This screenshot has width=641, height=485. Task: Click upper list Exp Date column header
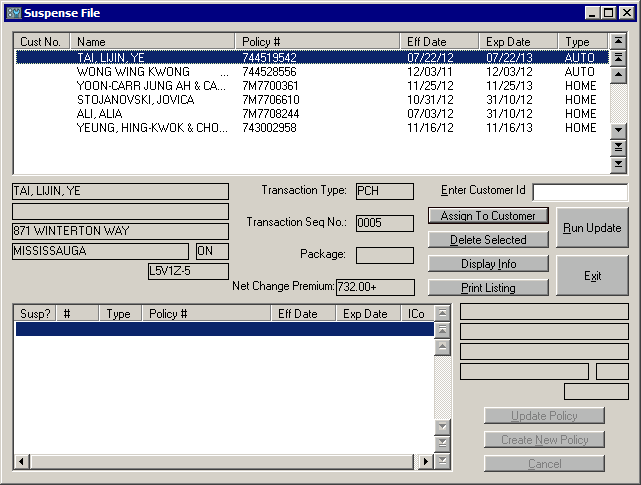point(518,42)
